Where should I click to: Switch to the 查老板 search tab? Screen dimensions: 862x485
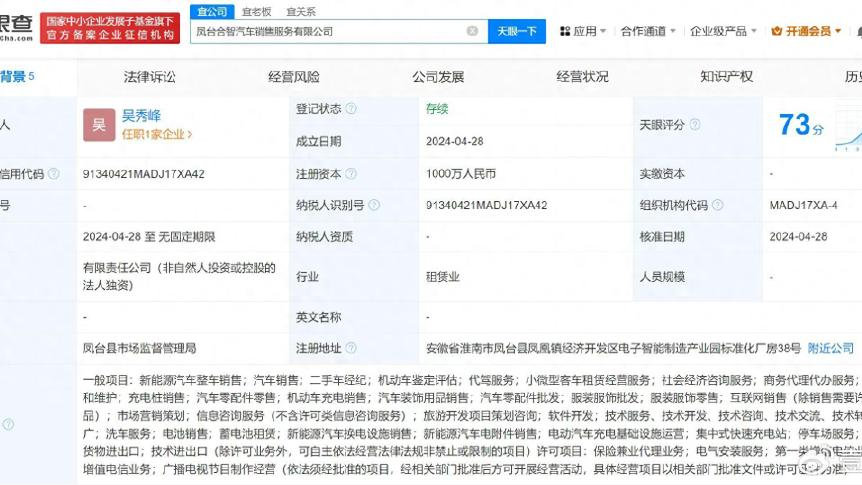click(x=257, y=12)
